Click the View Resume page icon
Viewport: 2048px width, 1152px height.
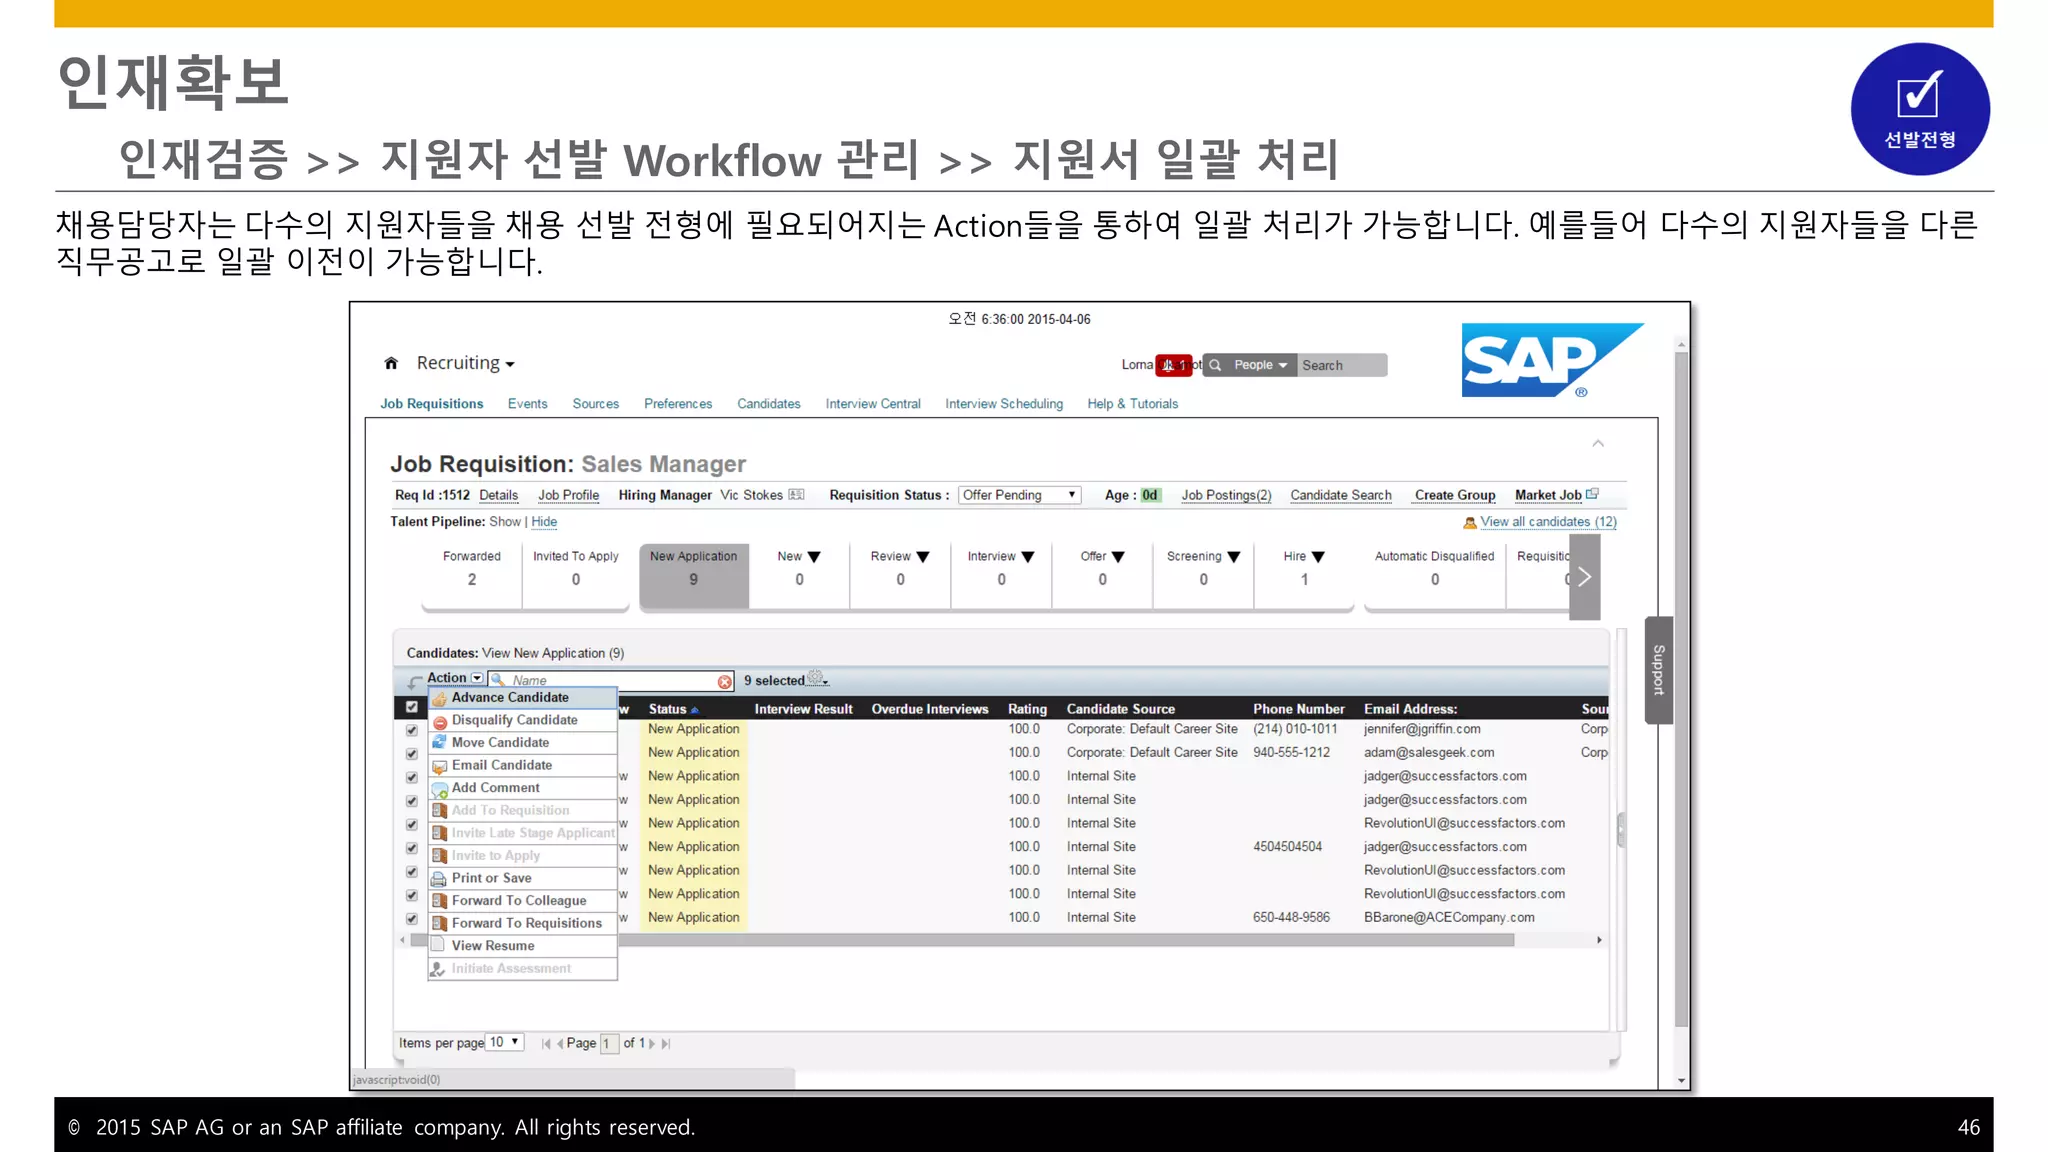(x=437, y=945)
